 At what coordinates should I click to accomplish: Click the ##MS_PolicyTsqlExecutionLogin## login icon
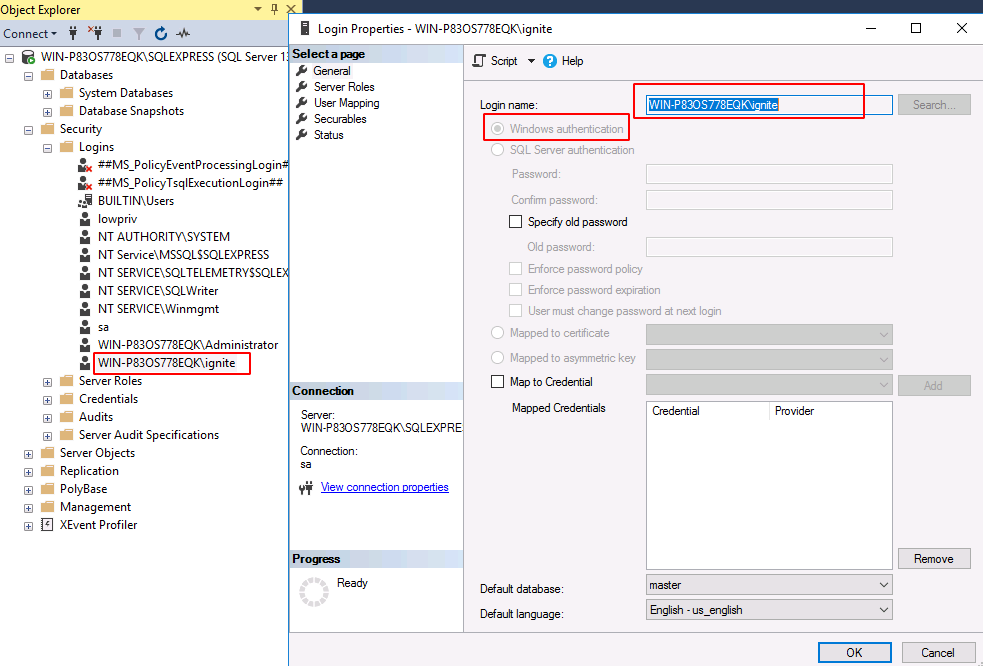(85, 183)
